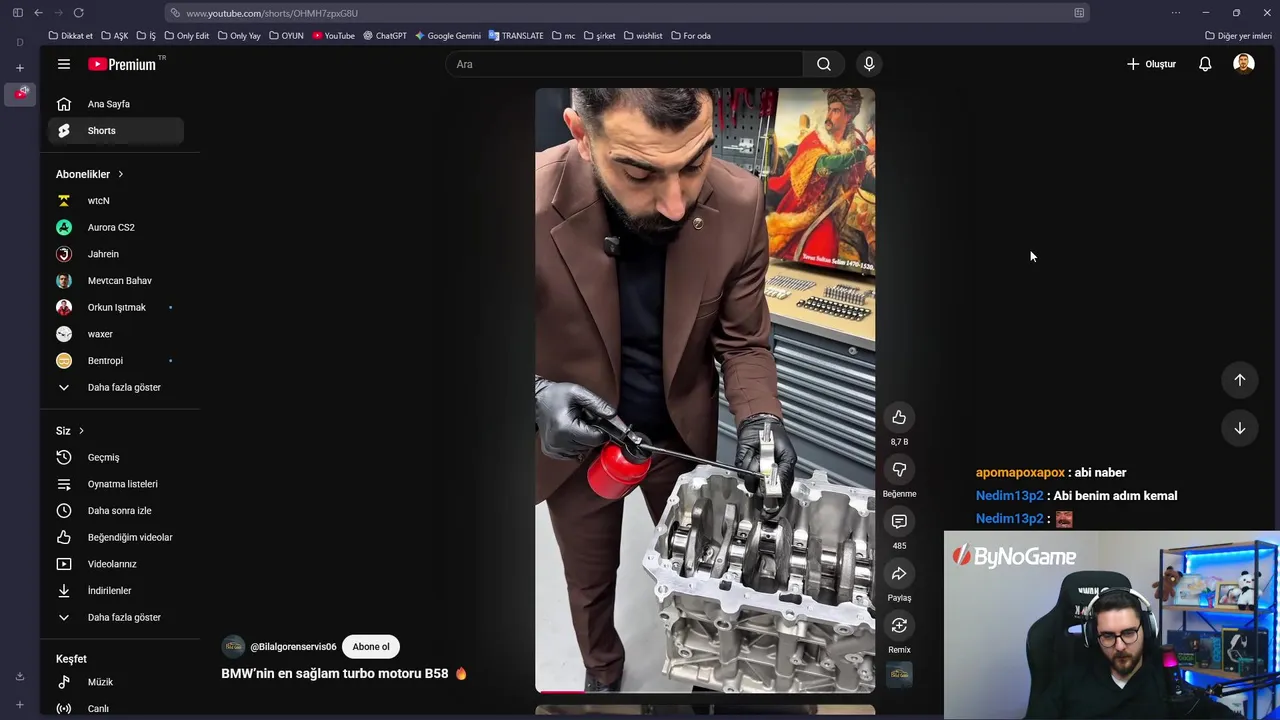The width and height of the screenshot is (1280, 720).
Task: Open waxer channel
Action: click(115, 334)
